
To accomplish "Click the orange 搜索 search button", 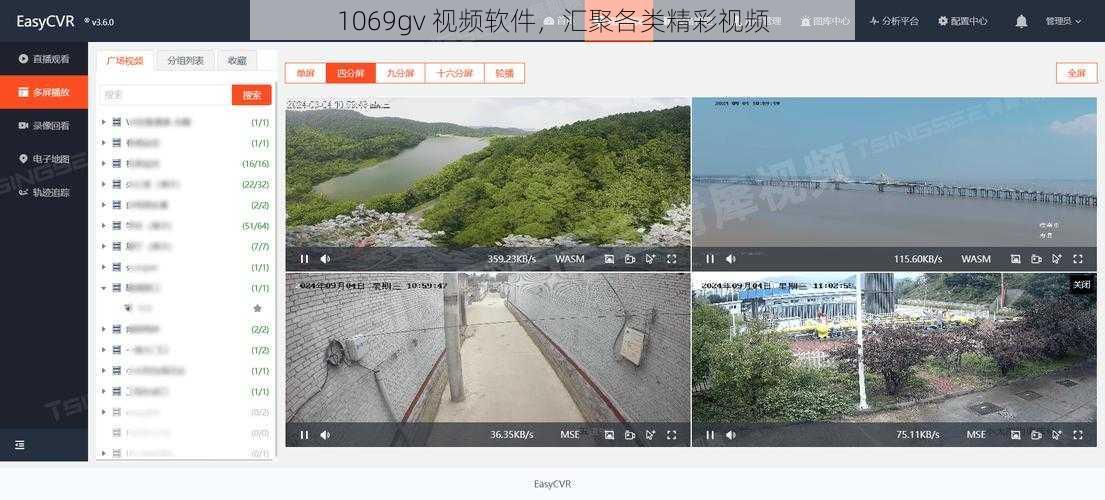I will (x=252, y=95).
